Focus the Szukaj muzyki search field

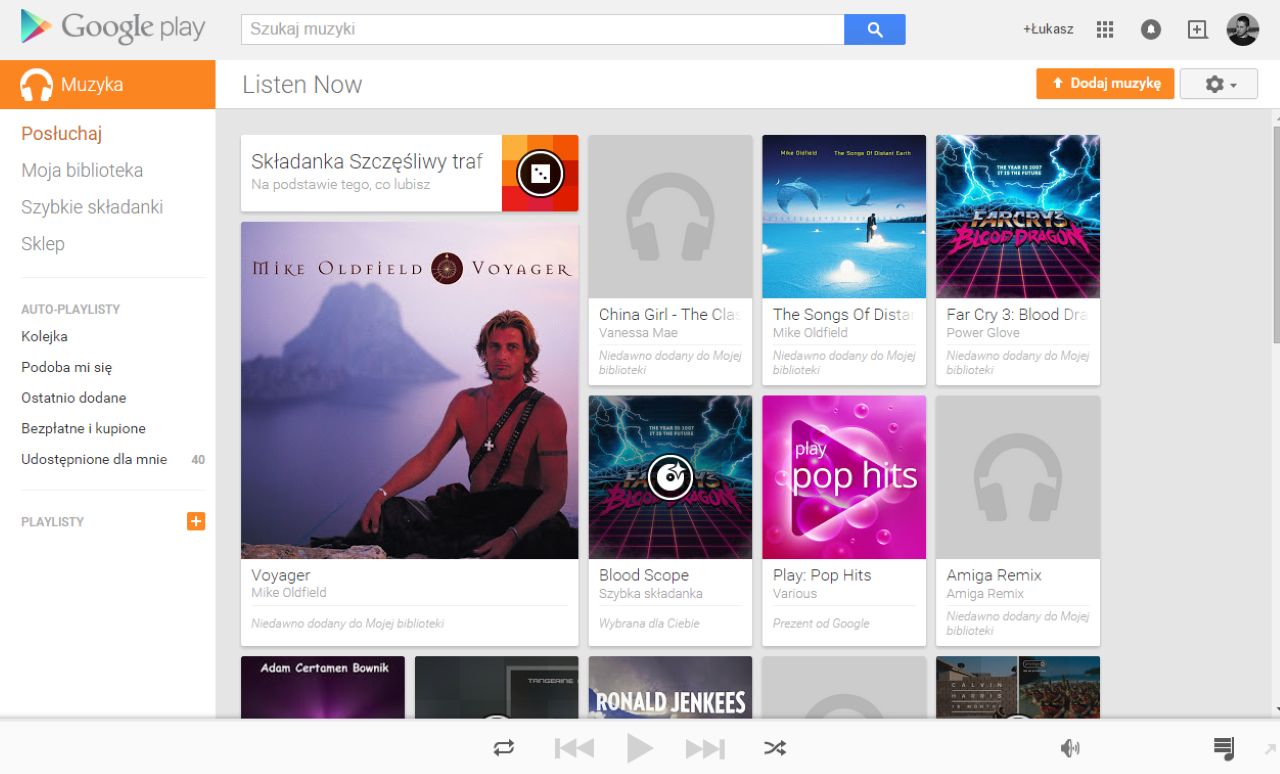click(543, 30)
